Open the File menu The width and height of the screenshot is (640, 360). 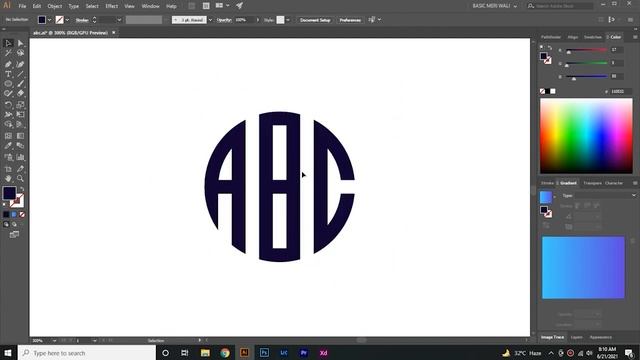(x=22, y=6)
